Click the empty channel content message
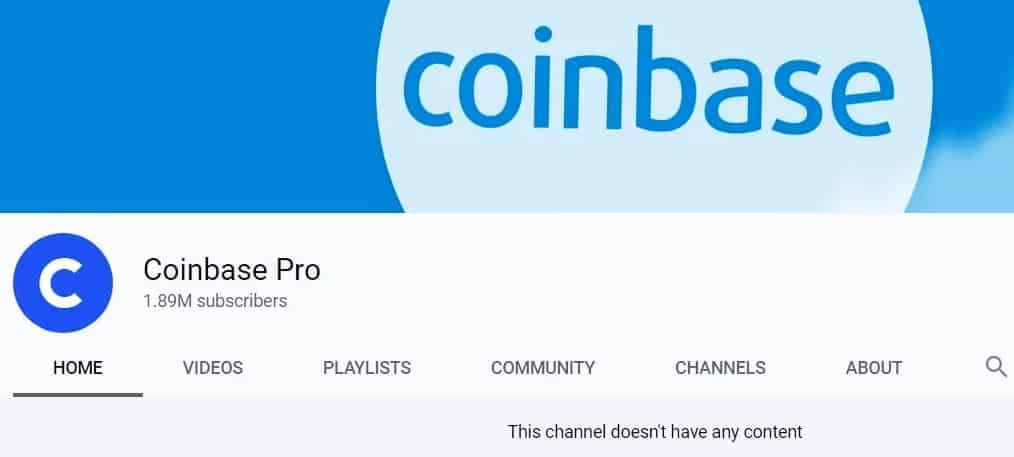The height and width of the screenshot is (457, 1014). 654,431
